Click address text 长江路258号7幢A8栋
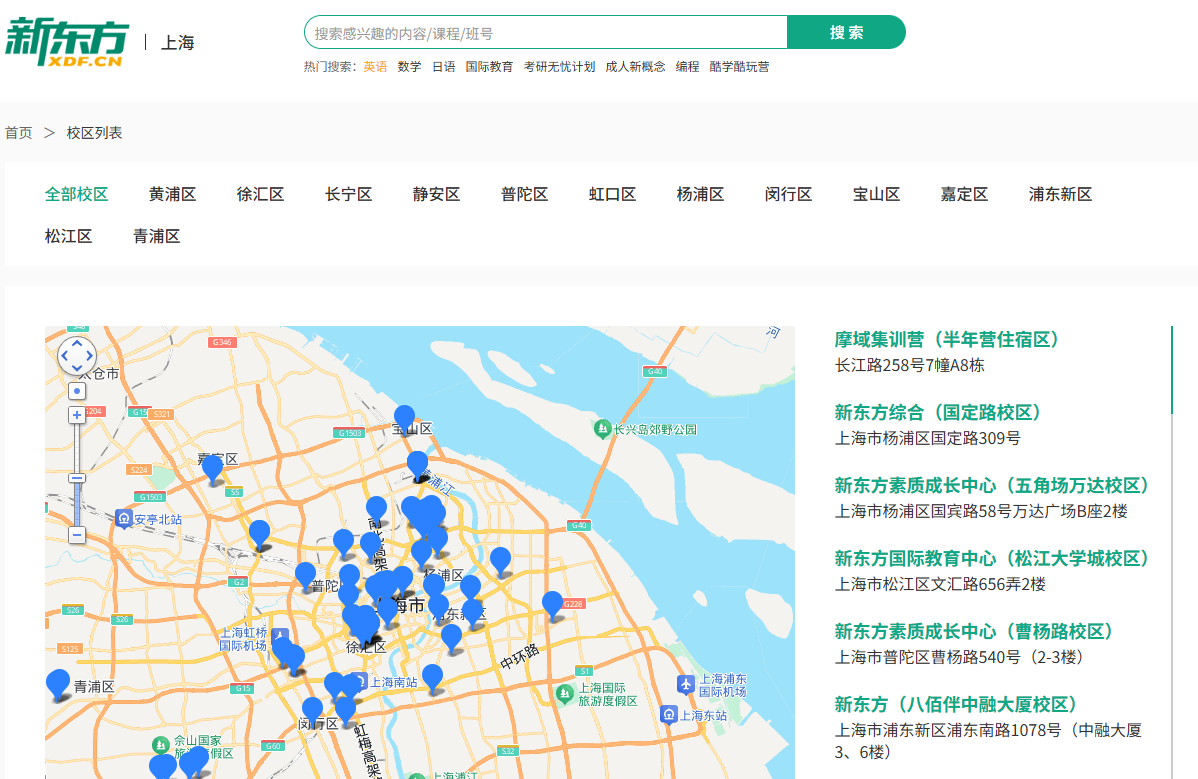Screen dimensions: 1198x779 click(909, 365)
